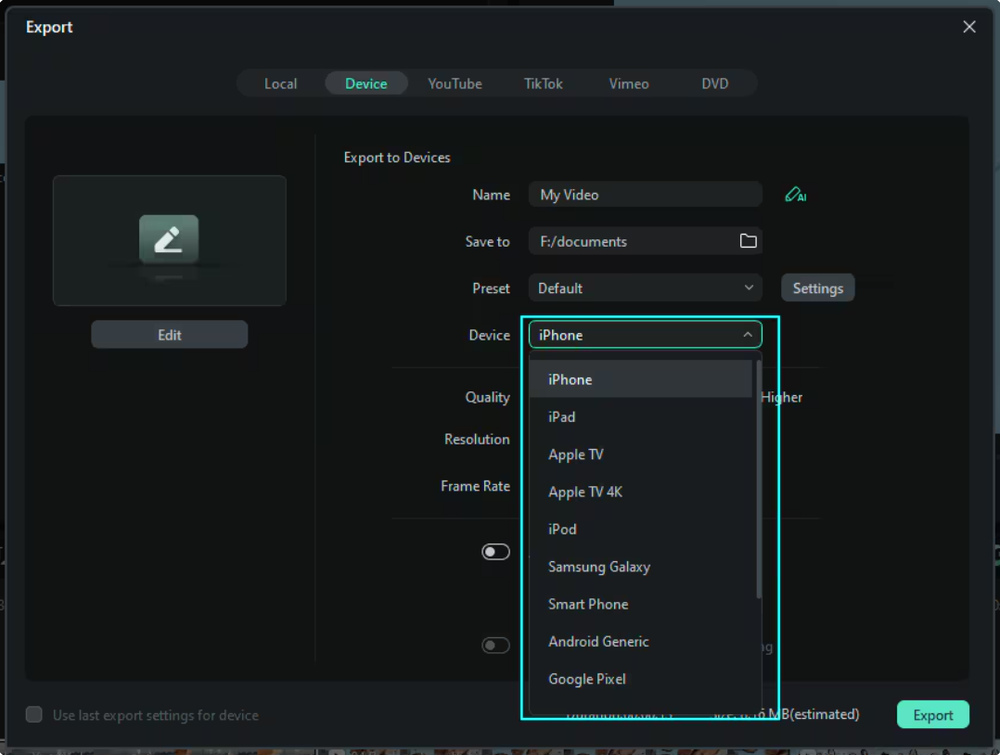Viewport: 1000px width, 755px height.
Task: Check Use last export settings for device
Action: [33, 714]
